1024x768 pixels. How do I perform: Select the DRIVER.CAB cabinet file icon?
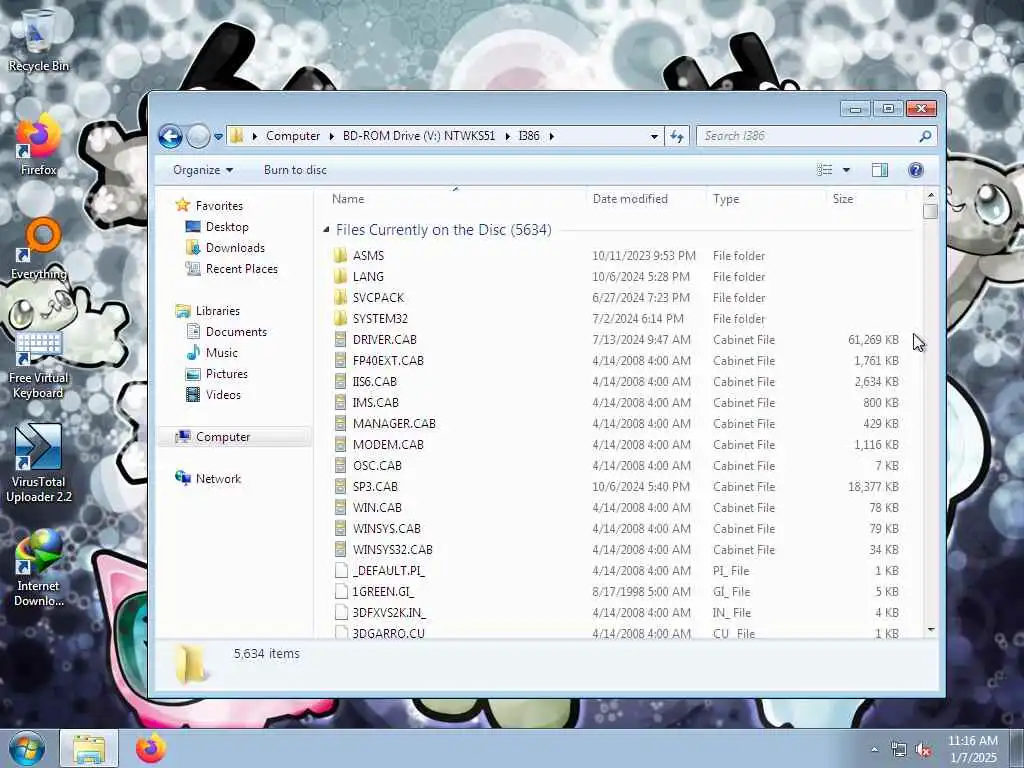point(340,340)
